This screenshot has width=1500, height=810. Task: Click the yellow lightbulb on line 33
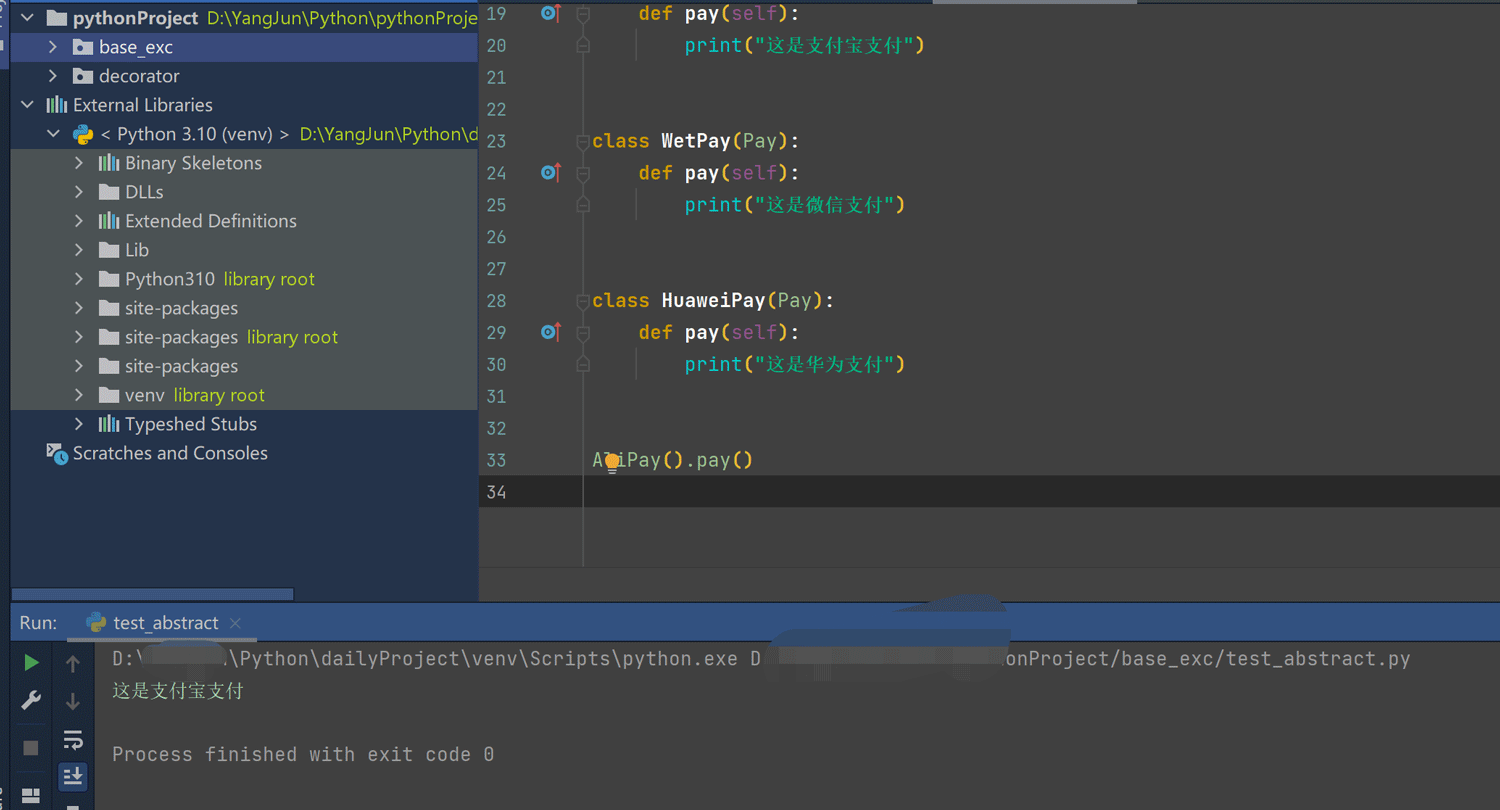(612, 462)
